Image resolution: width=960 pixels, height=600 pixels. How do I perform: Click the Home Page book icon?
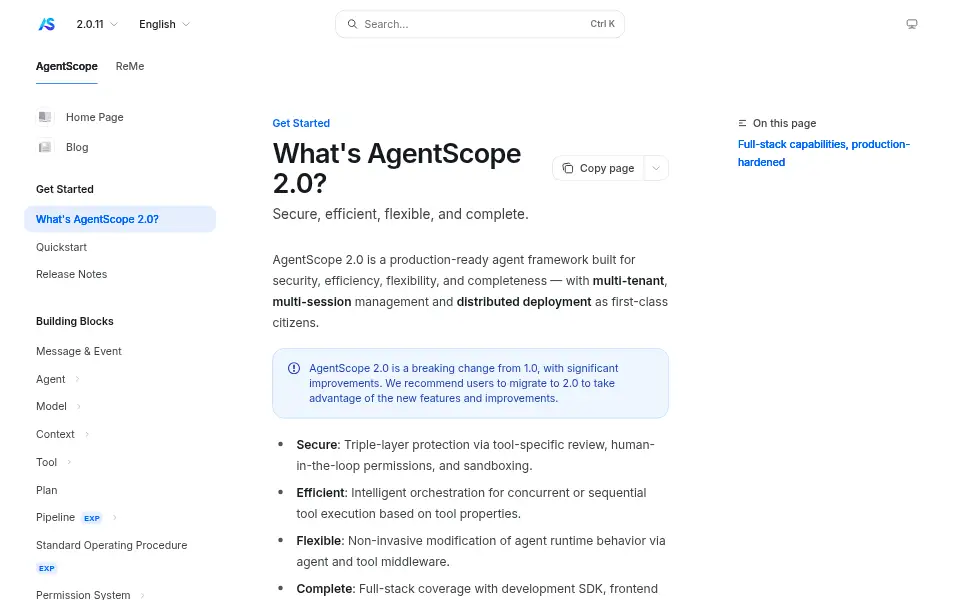(45, 117)
